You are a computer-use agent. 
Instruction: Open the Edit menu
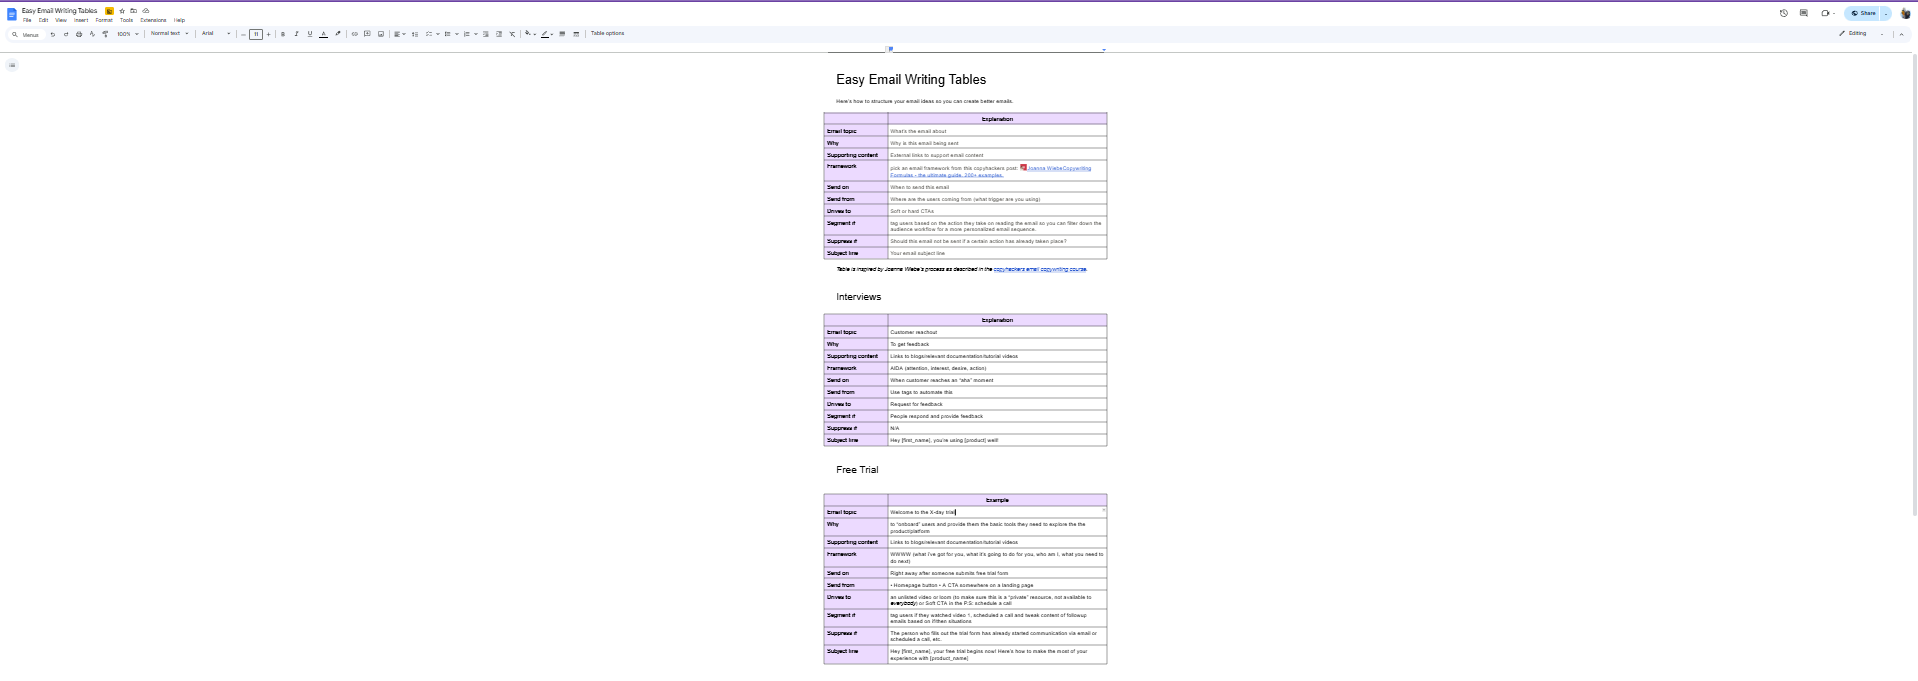[43, 20]
